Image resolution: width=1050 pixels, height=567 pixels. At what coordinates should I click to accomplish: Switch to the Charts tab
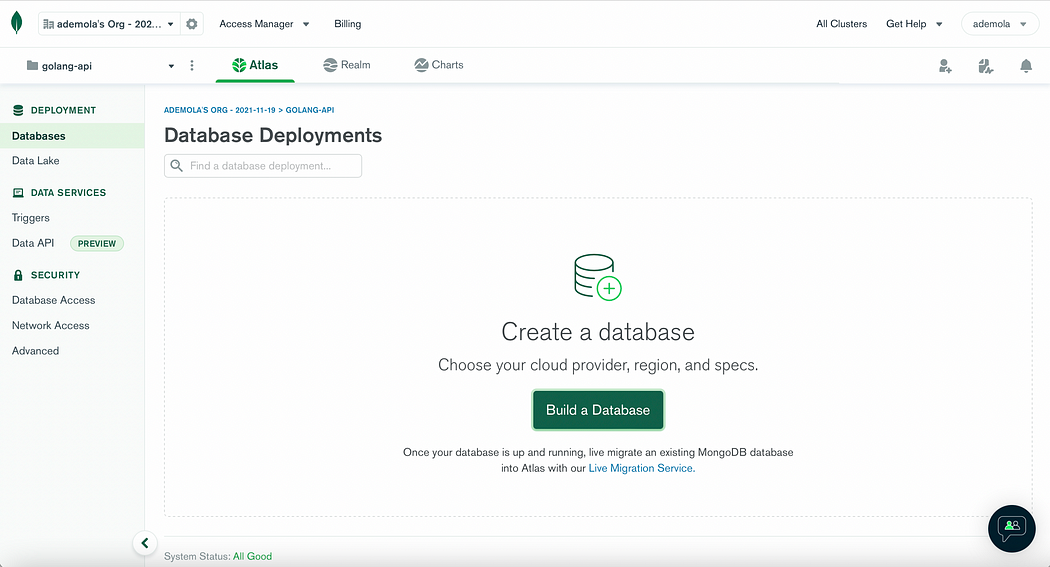click(439, 65)
